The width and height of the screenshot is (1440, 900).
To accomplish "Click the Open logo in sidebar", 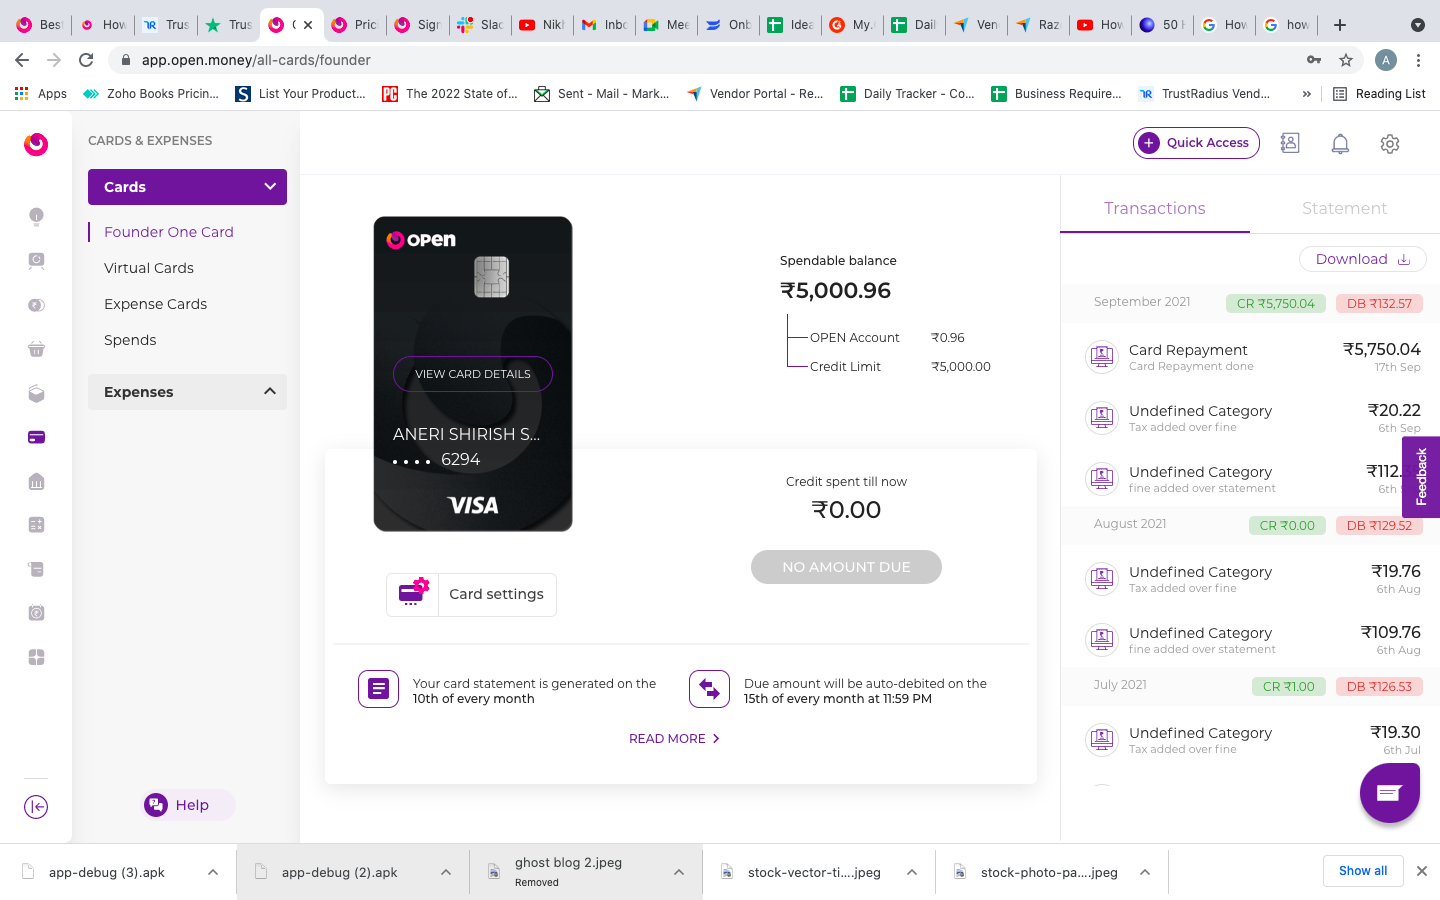I will pos(36,144).
